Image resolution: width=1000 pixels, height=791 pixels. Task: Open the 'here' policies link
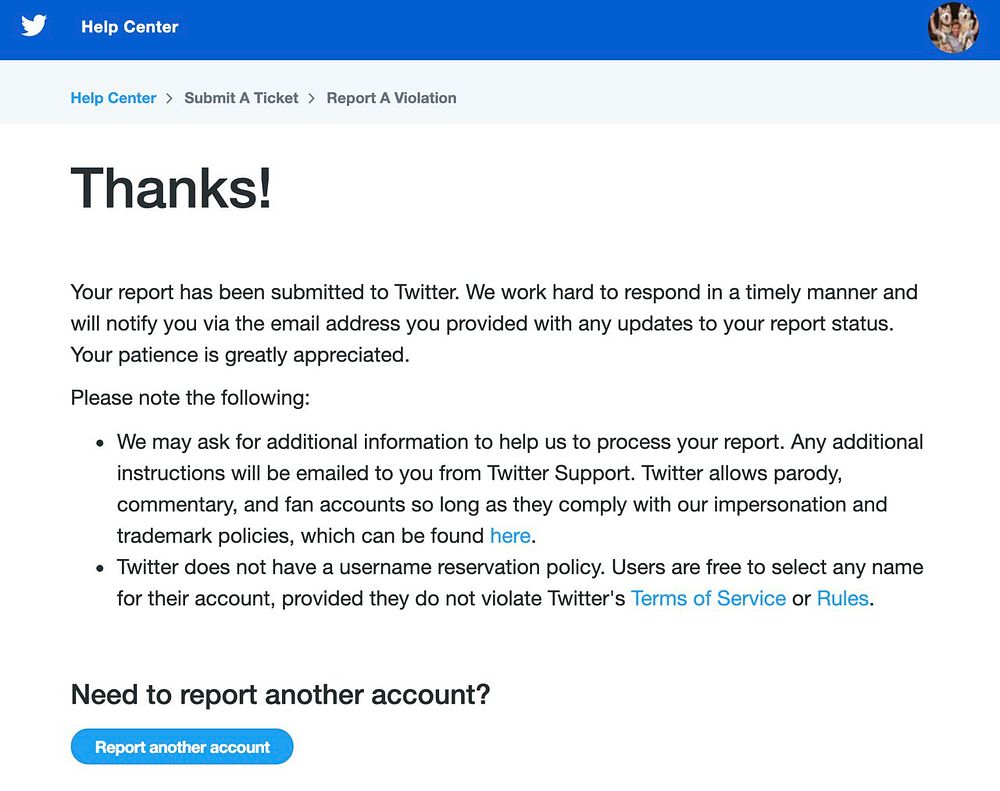point(510,536)
